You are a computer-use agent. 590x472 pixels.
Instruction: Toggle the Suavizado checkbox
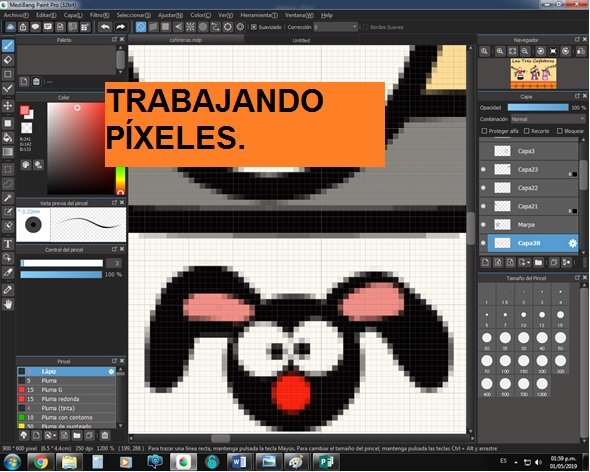254,27
